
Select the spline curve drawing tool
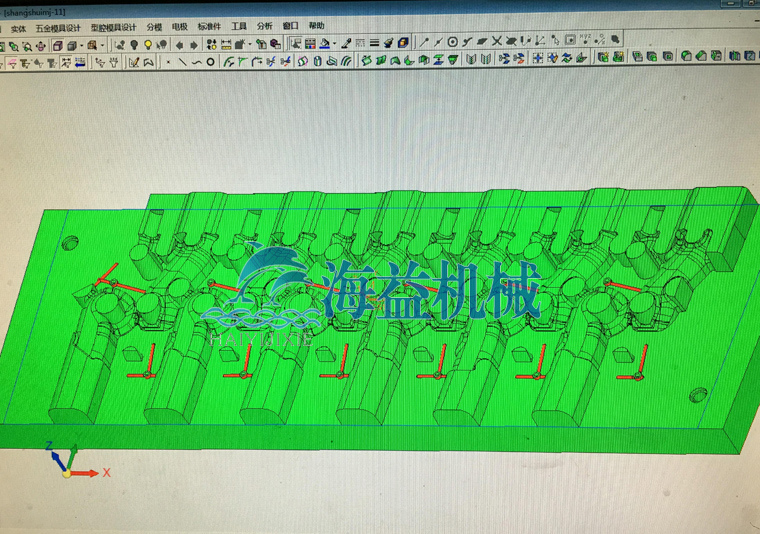pyautogui.click(x=197, y=62)
